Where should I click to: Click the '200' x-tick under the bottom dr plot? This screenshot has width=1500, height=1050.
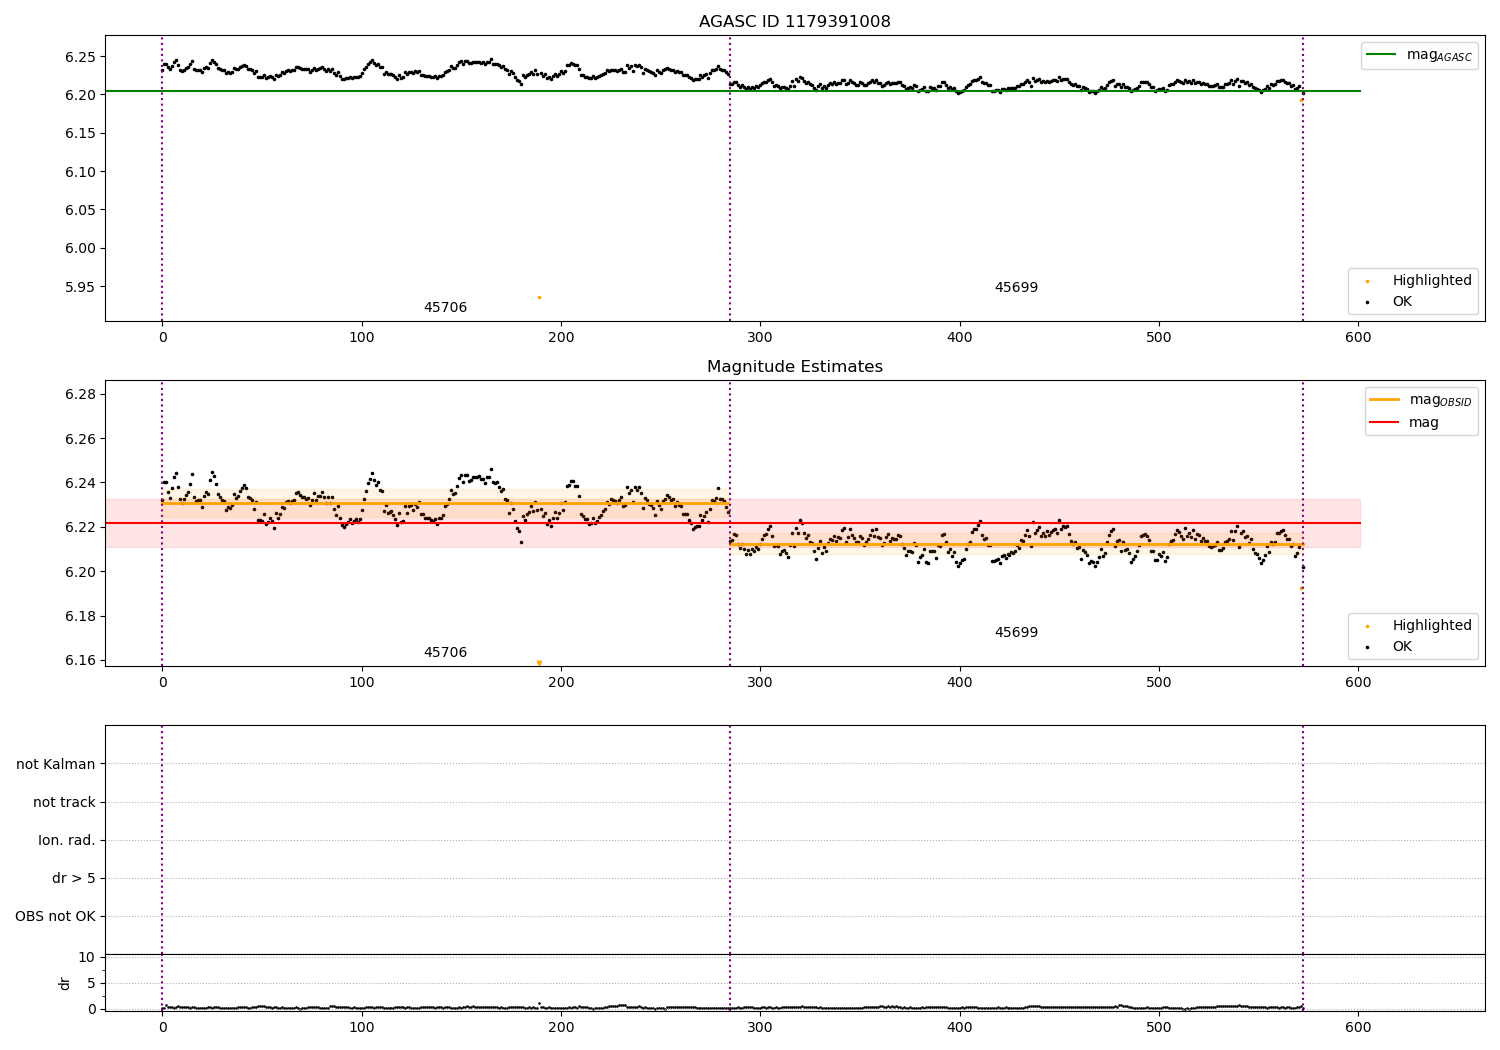(561, 1029)
